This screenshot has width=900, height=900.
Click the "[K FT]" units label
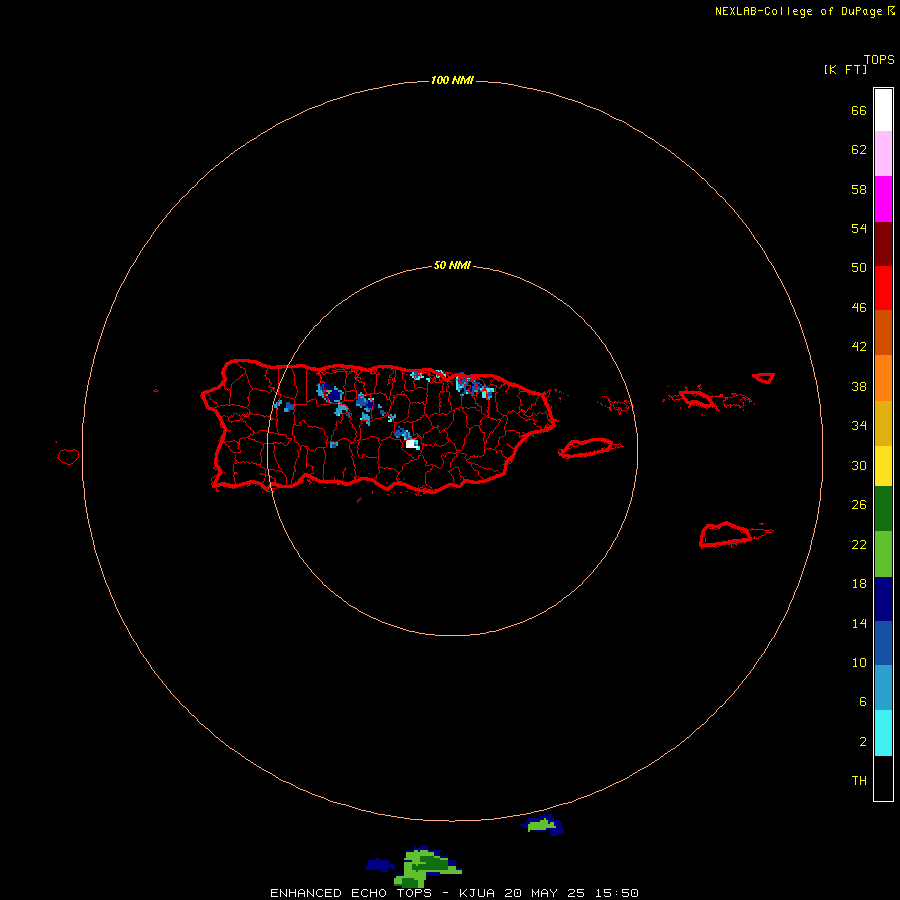point(845,69)
